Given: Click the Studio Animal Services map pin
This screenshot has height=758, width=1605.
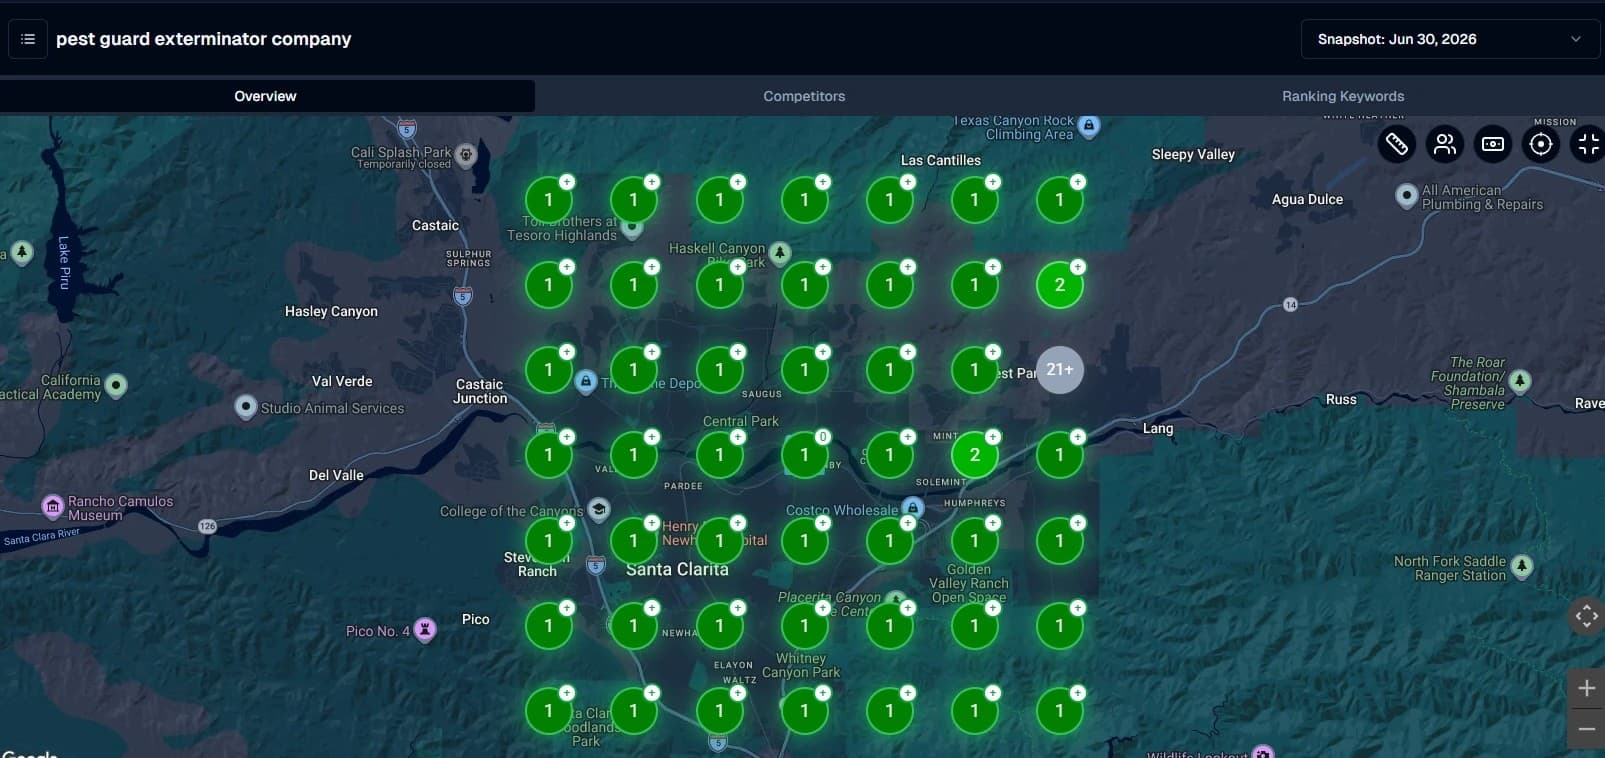Looking at the screenshot, I should (x=246, y=407).
